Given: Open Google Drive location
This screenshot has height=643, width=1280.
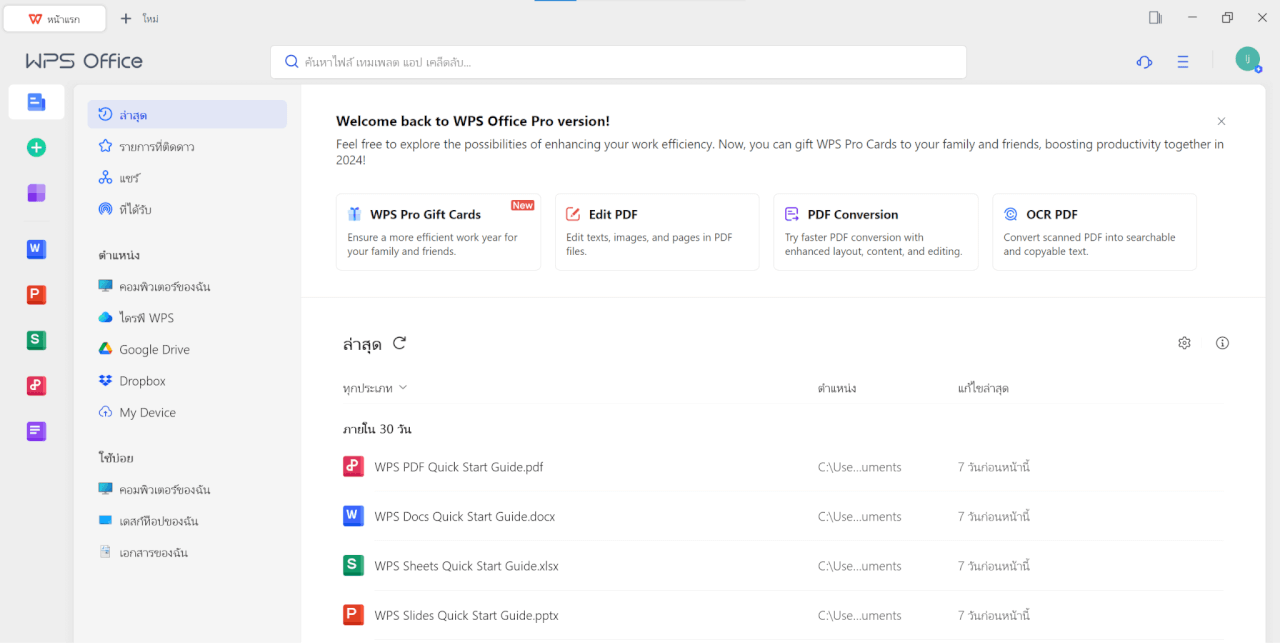Looking at the screenshot, I should [187, 349].
